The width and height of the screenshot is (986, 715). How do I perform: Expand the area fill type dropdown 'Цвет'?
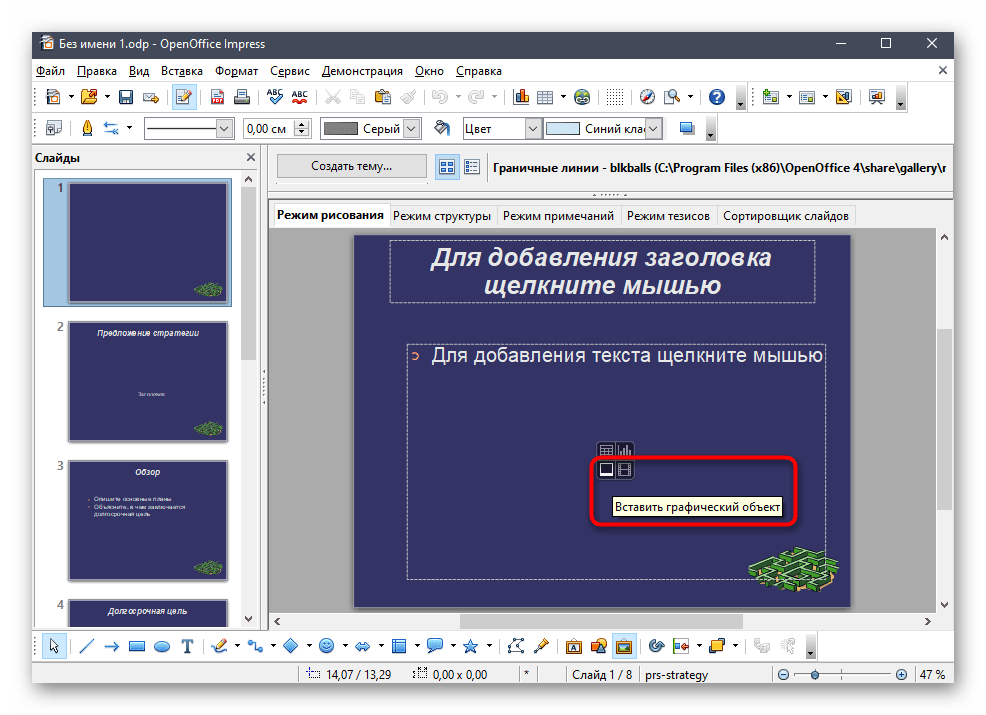pyautogui.click(x=532, y=129)
